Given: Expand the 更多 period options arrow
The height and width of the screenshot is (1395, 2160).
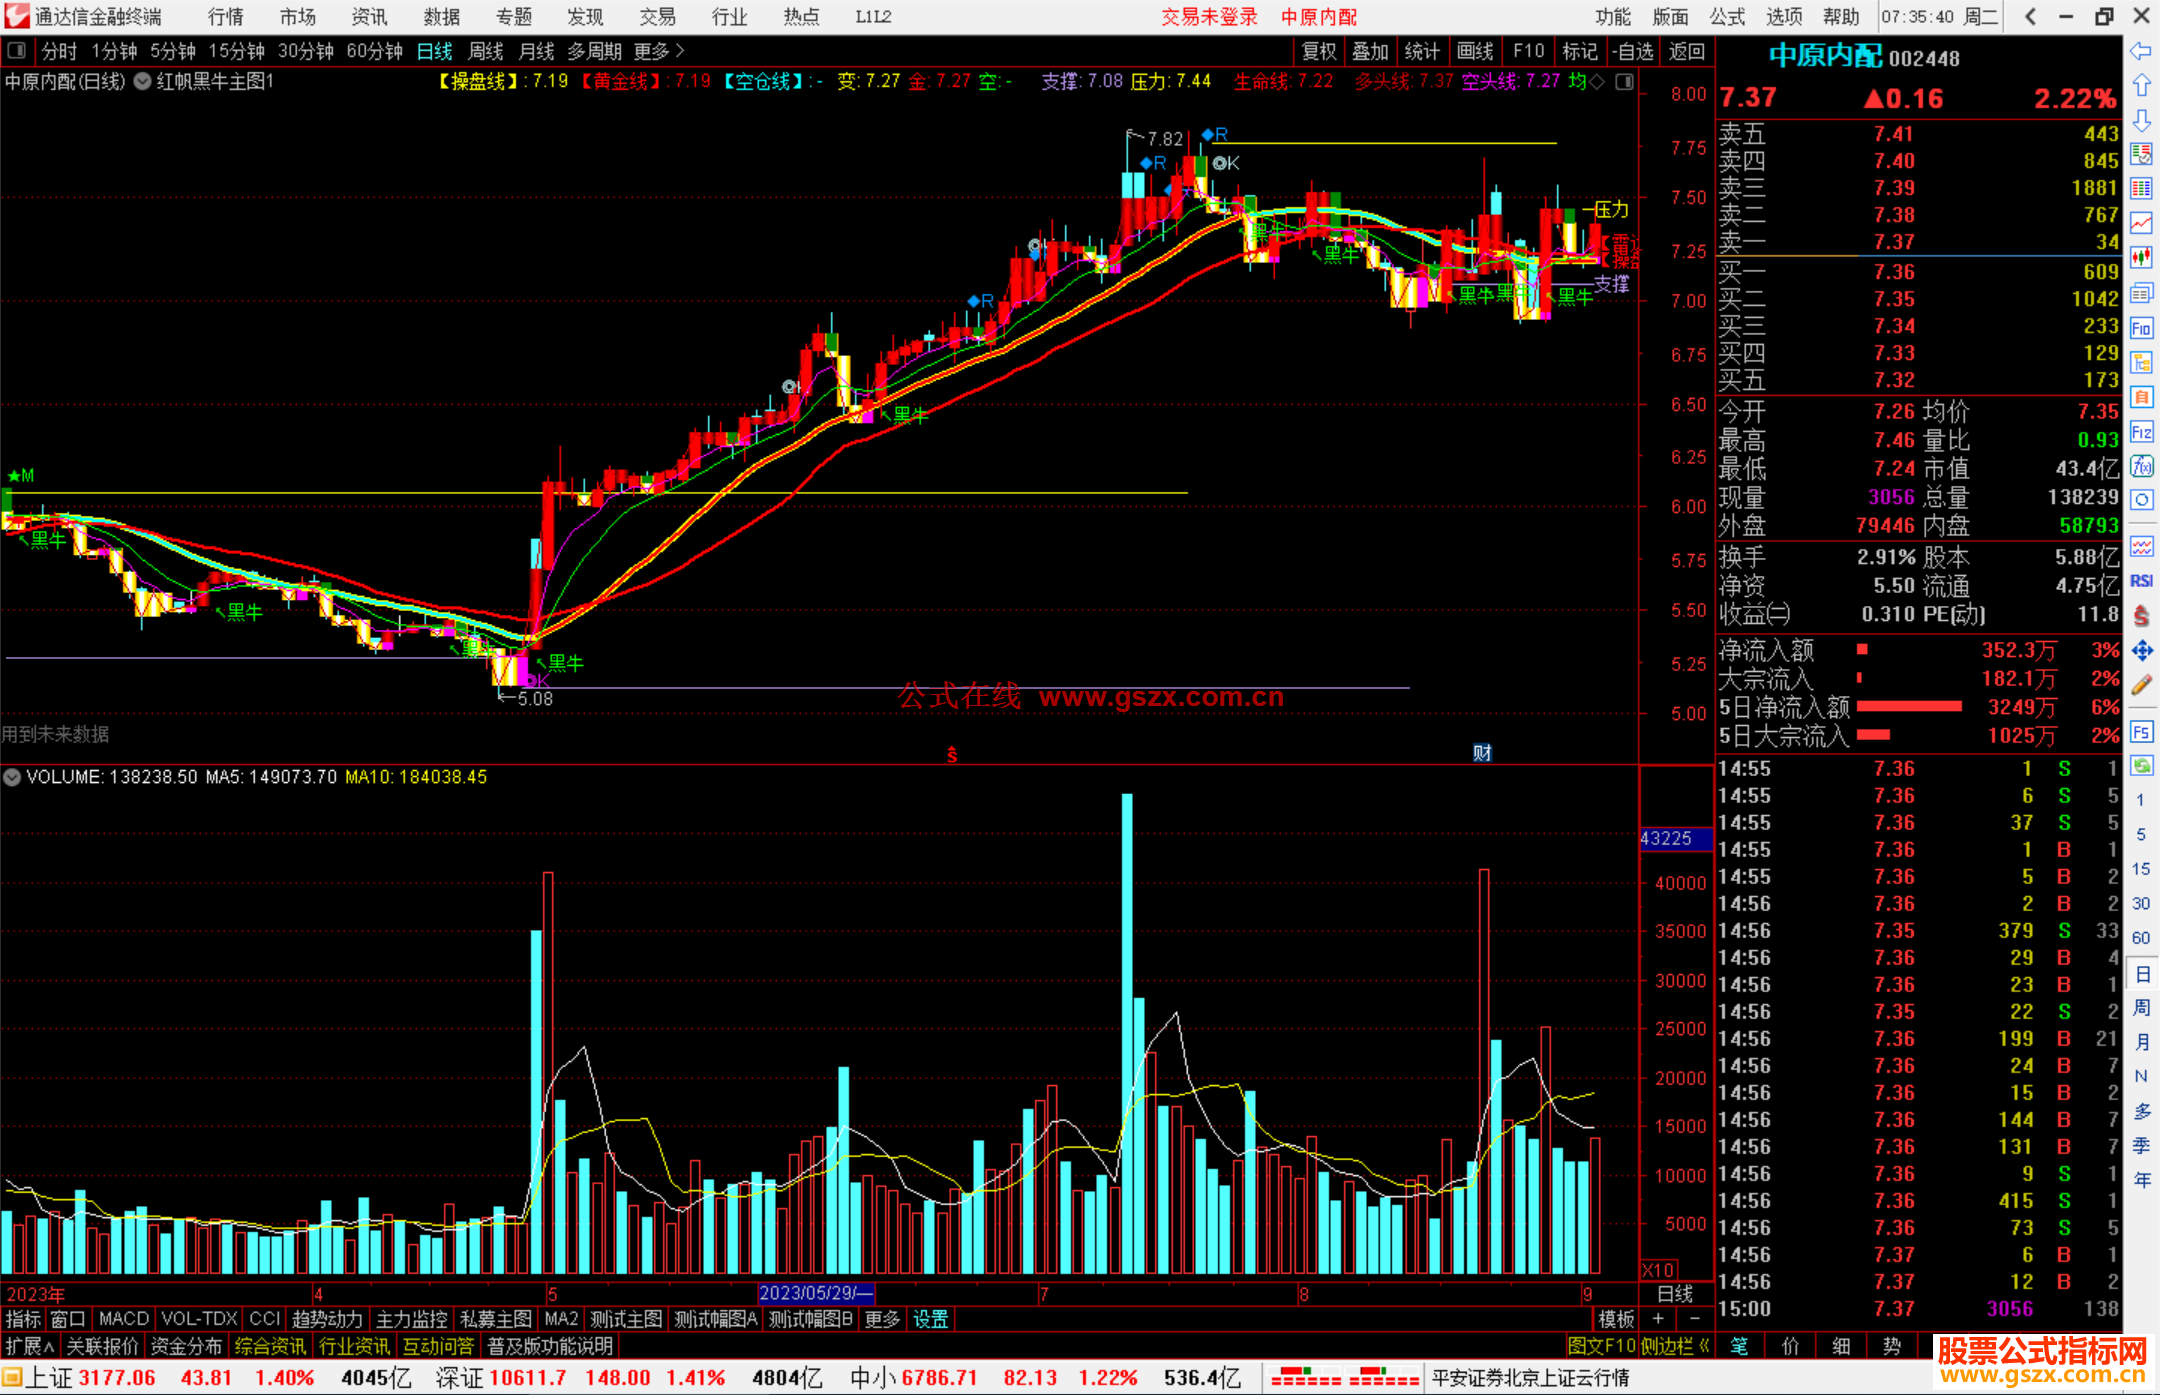Looking at the screenshot, I should click(x=680, y=51).
